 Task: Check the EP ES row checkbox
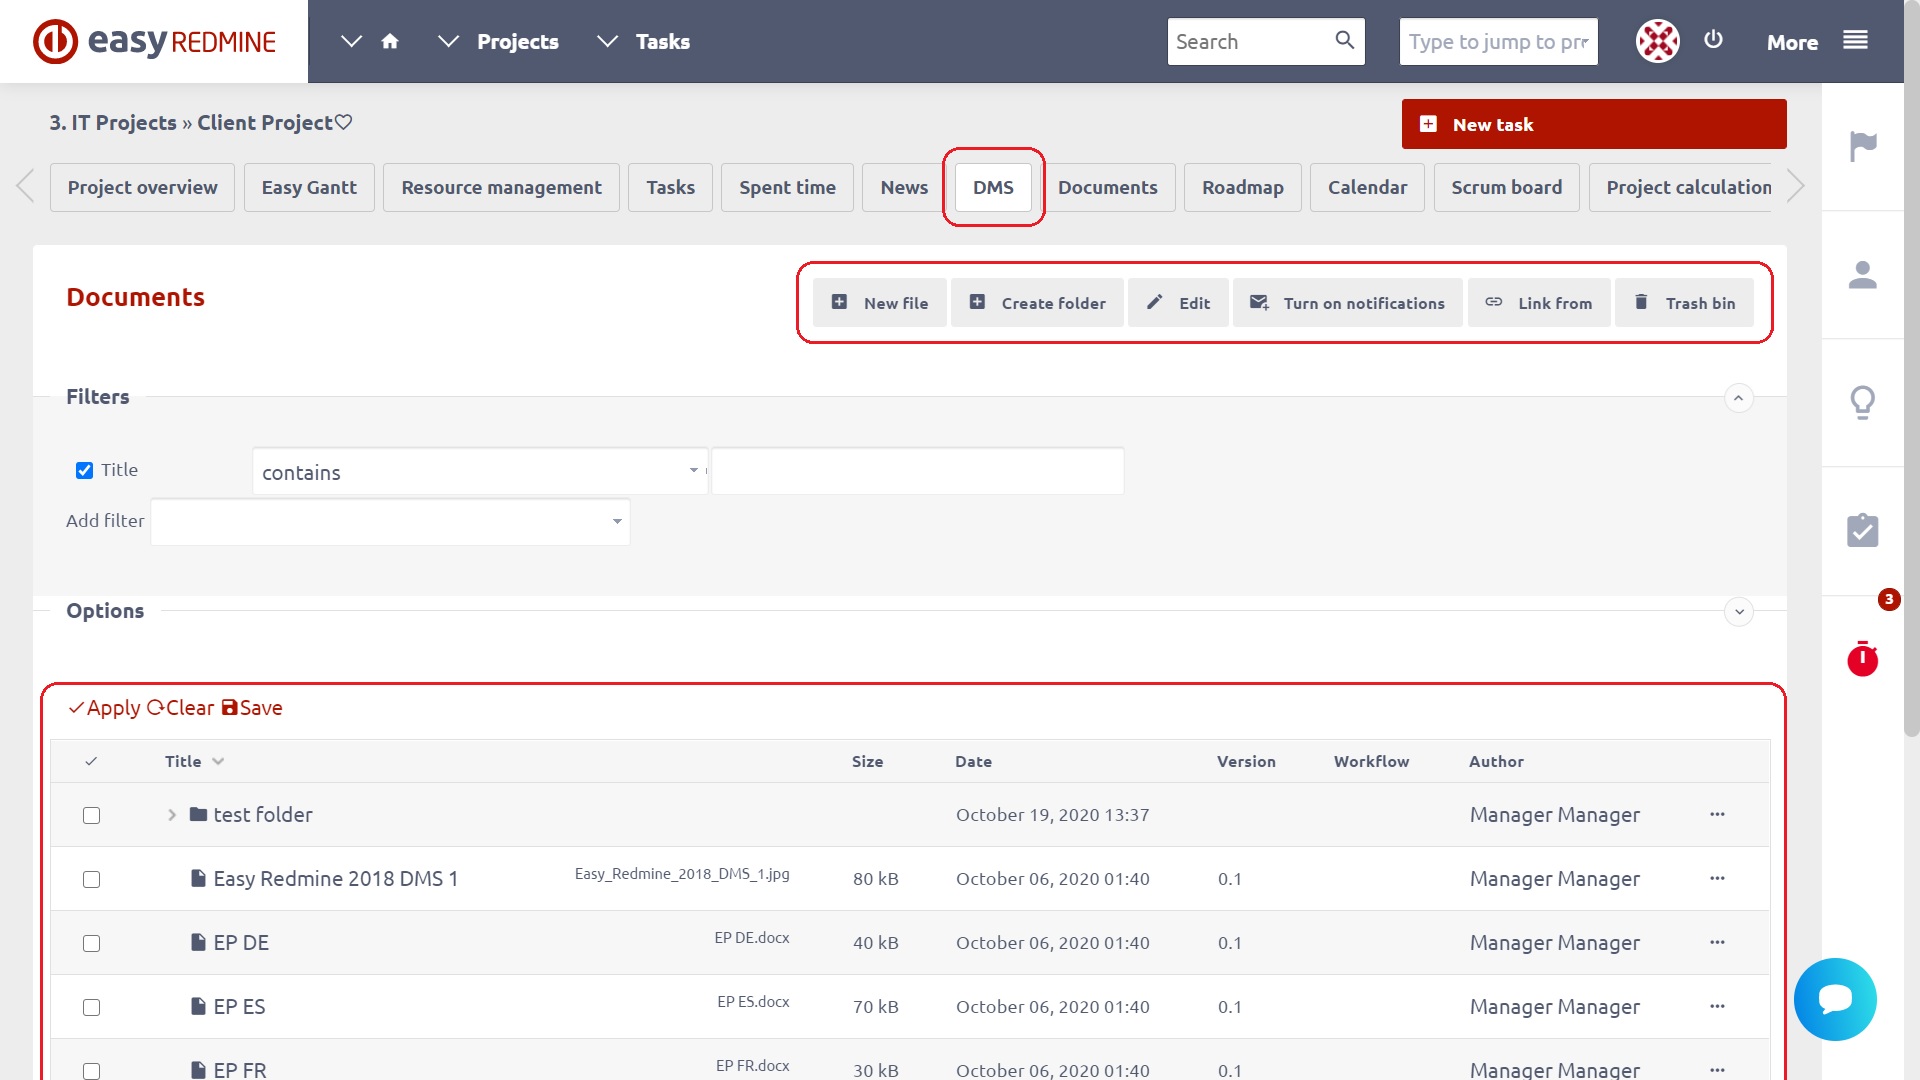pos(91,1007)
